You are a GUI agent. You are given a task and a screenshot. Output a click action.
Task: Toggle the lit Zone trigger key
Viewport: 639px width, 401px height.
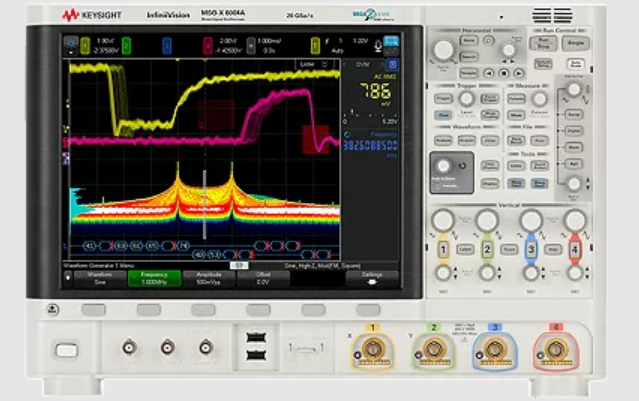443,115
